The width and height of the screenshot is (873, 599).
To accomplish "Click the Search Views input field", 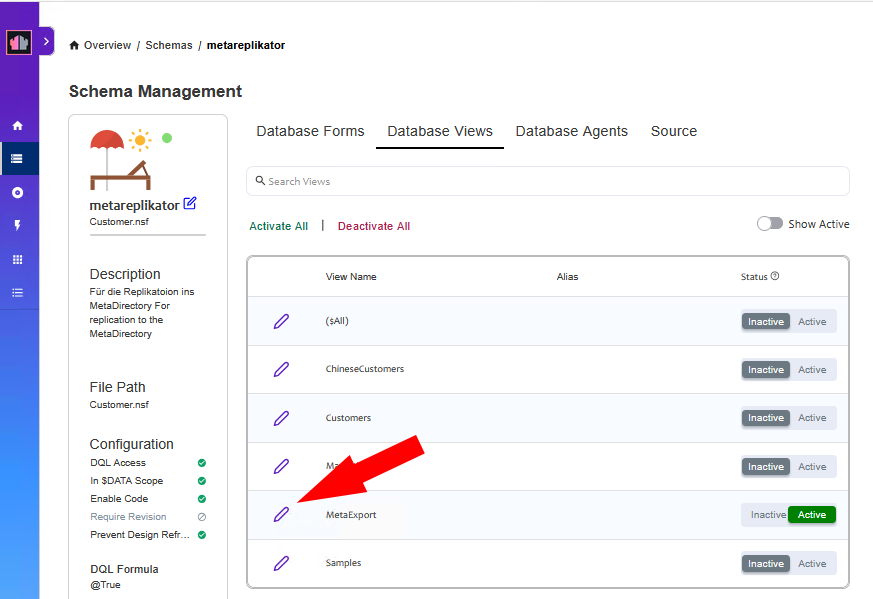I will pyautogui.click(x=548, y=181).
